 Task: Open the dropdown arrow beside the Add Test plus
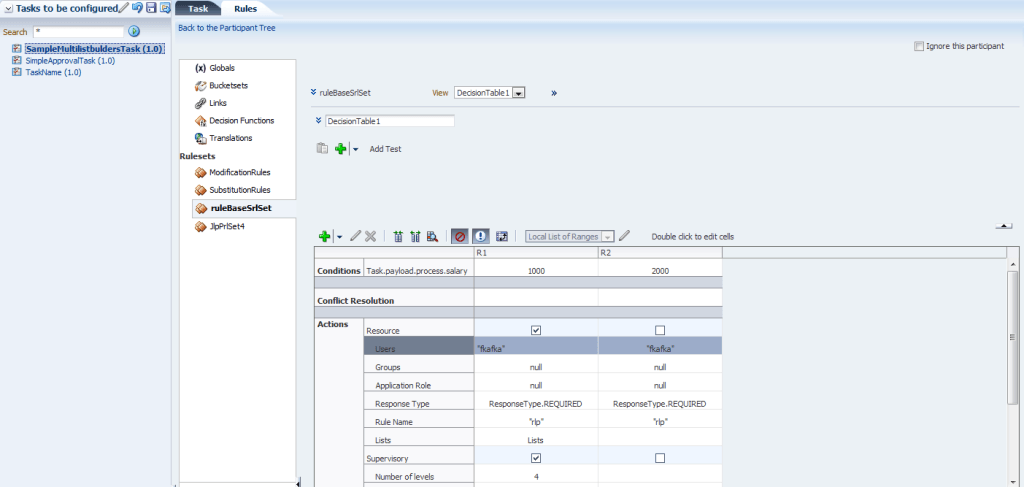pyautogui.click(x=355, y=149)
